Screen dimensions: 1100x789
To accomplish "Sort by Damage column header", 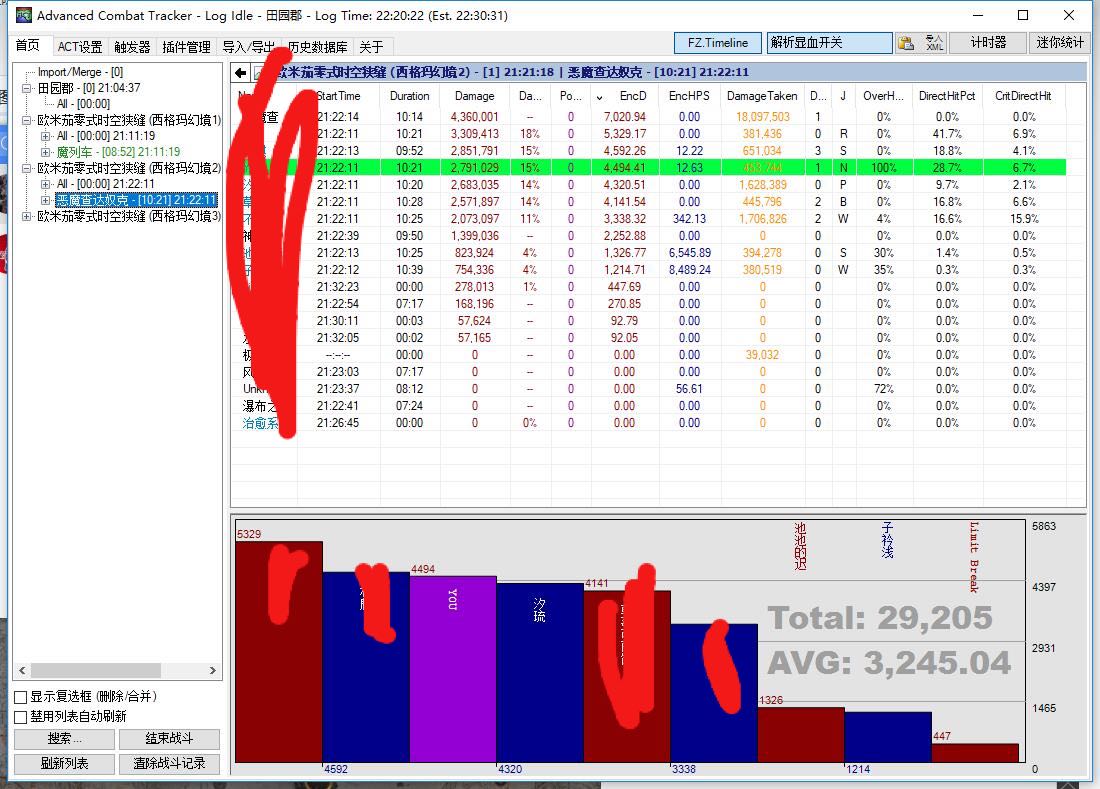I will pyautogui.click(x=474, y=96).
